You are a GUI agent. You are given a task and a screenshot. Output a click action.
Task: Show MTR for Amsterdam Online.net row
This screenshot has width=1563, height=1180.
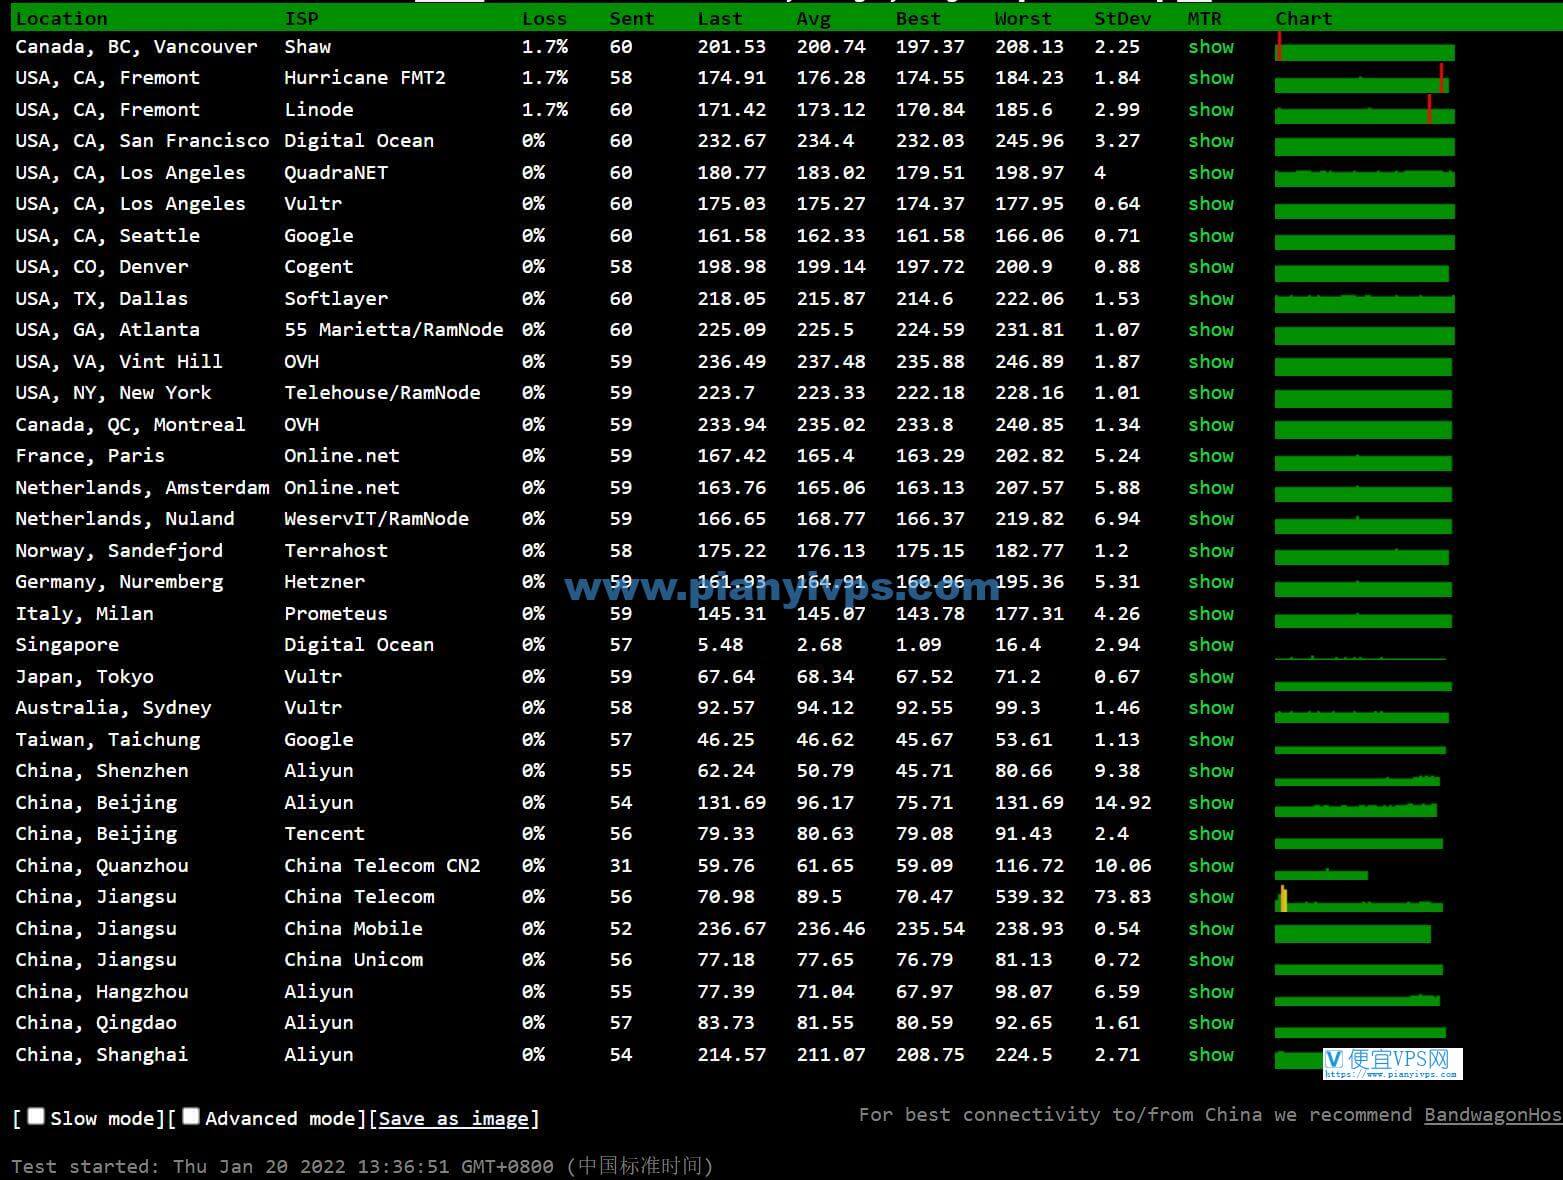click(1211, 488)
